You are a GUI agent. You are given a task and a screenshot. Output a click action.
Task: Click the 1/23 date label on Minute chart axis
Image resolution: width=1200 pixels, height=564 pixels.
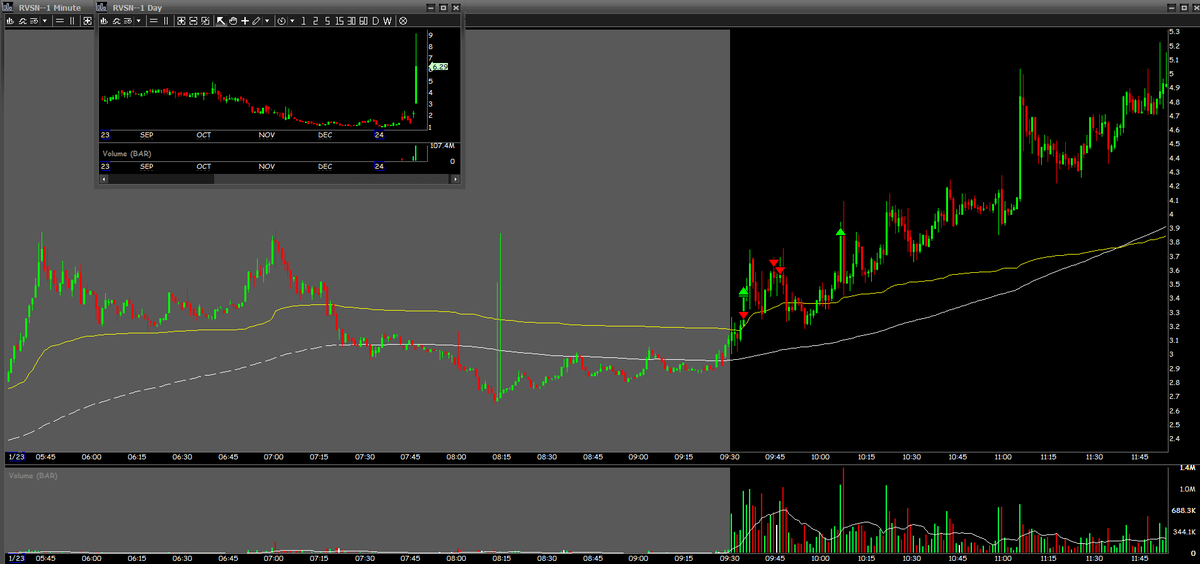coord(15,457)
